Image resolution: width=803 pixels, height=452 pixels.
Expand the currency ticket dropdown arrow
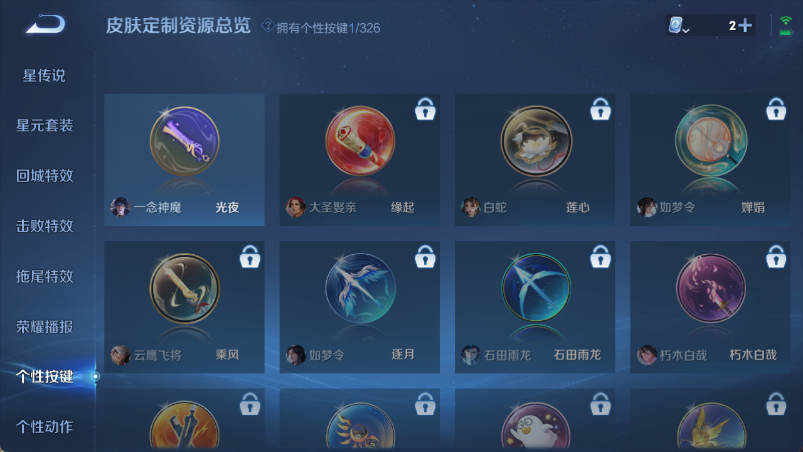[686, 31]
